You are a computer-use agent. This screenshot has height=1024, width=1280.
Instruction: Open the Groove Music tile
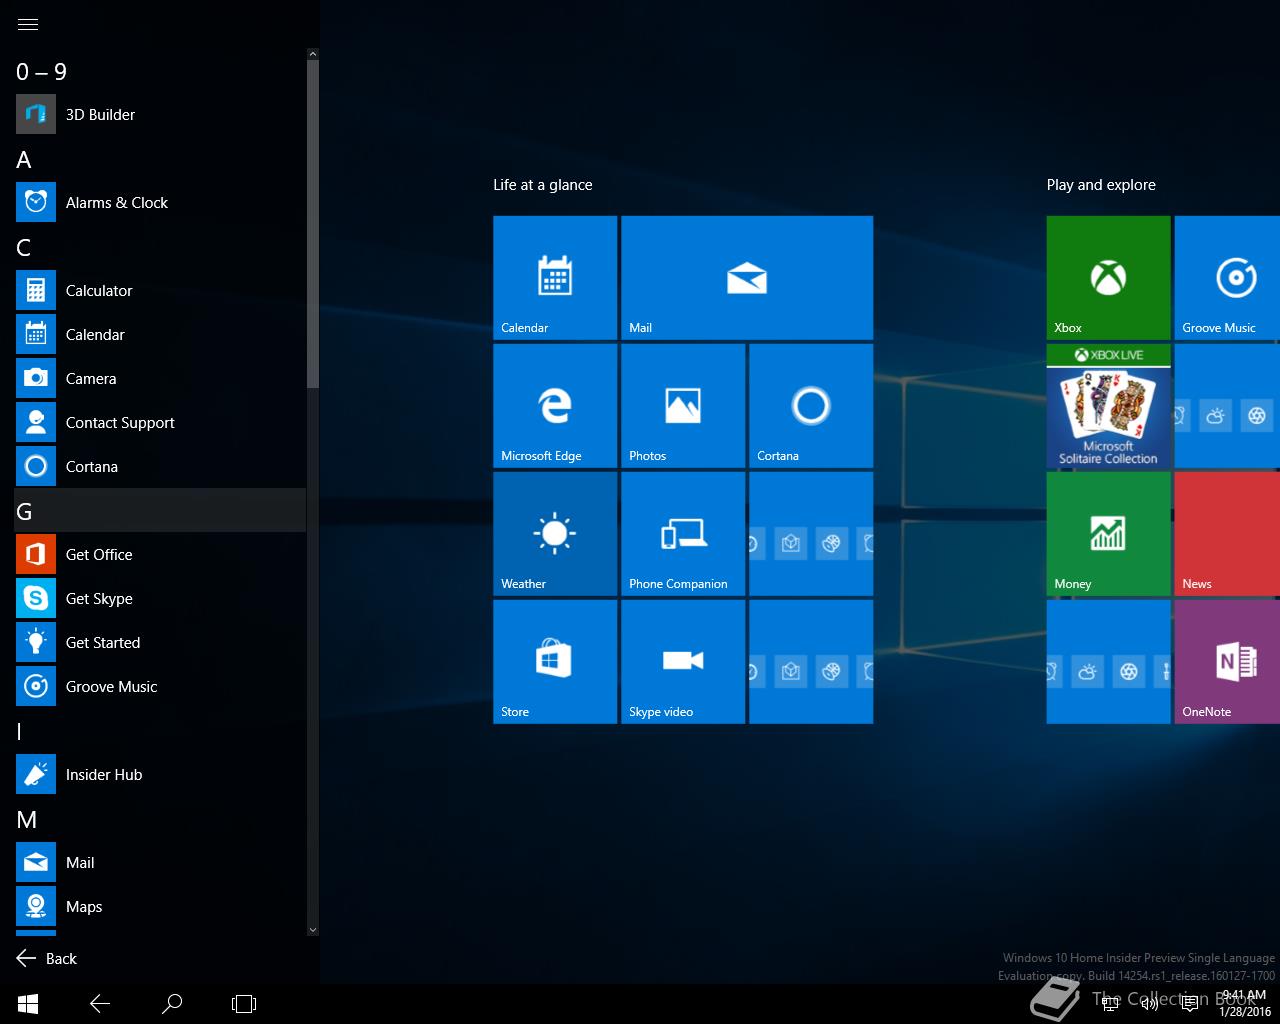click(1227, 278)
